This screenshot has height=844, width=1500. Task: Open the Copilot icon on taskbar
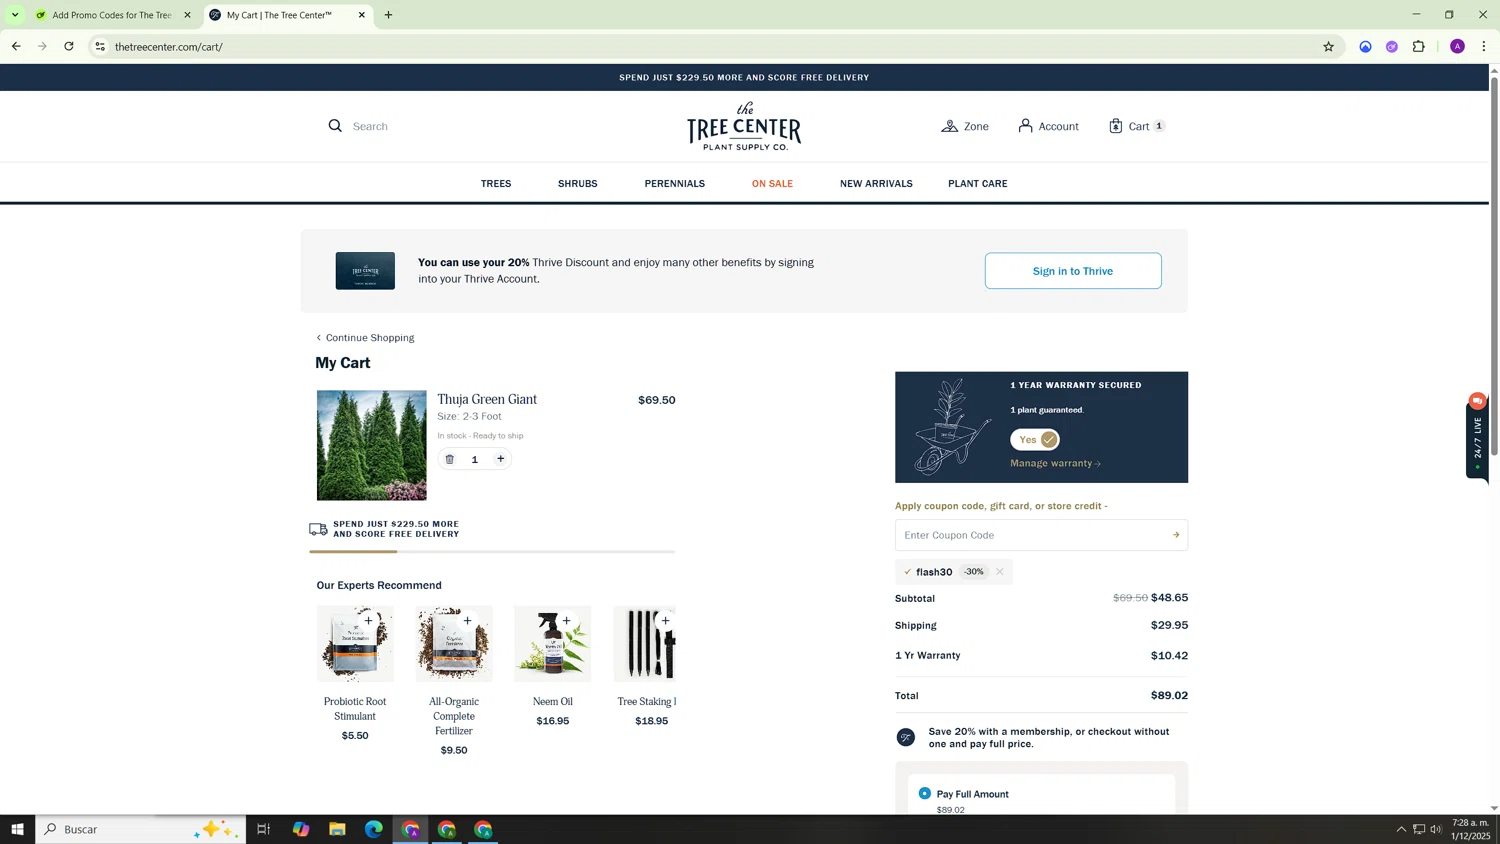coord(301,829)
